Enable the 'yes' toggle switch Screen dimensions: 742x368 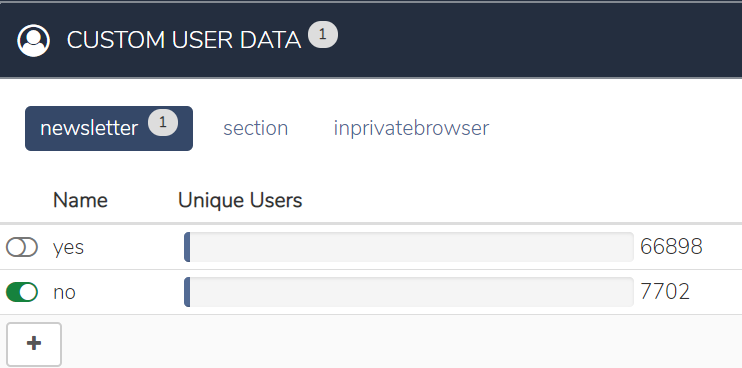tap(22, 247)
